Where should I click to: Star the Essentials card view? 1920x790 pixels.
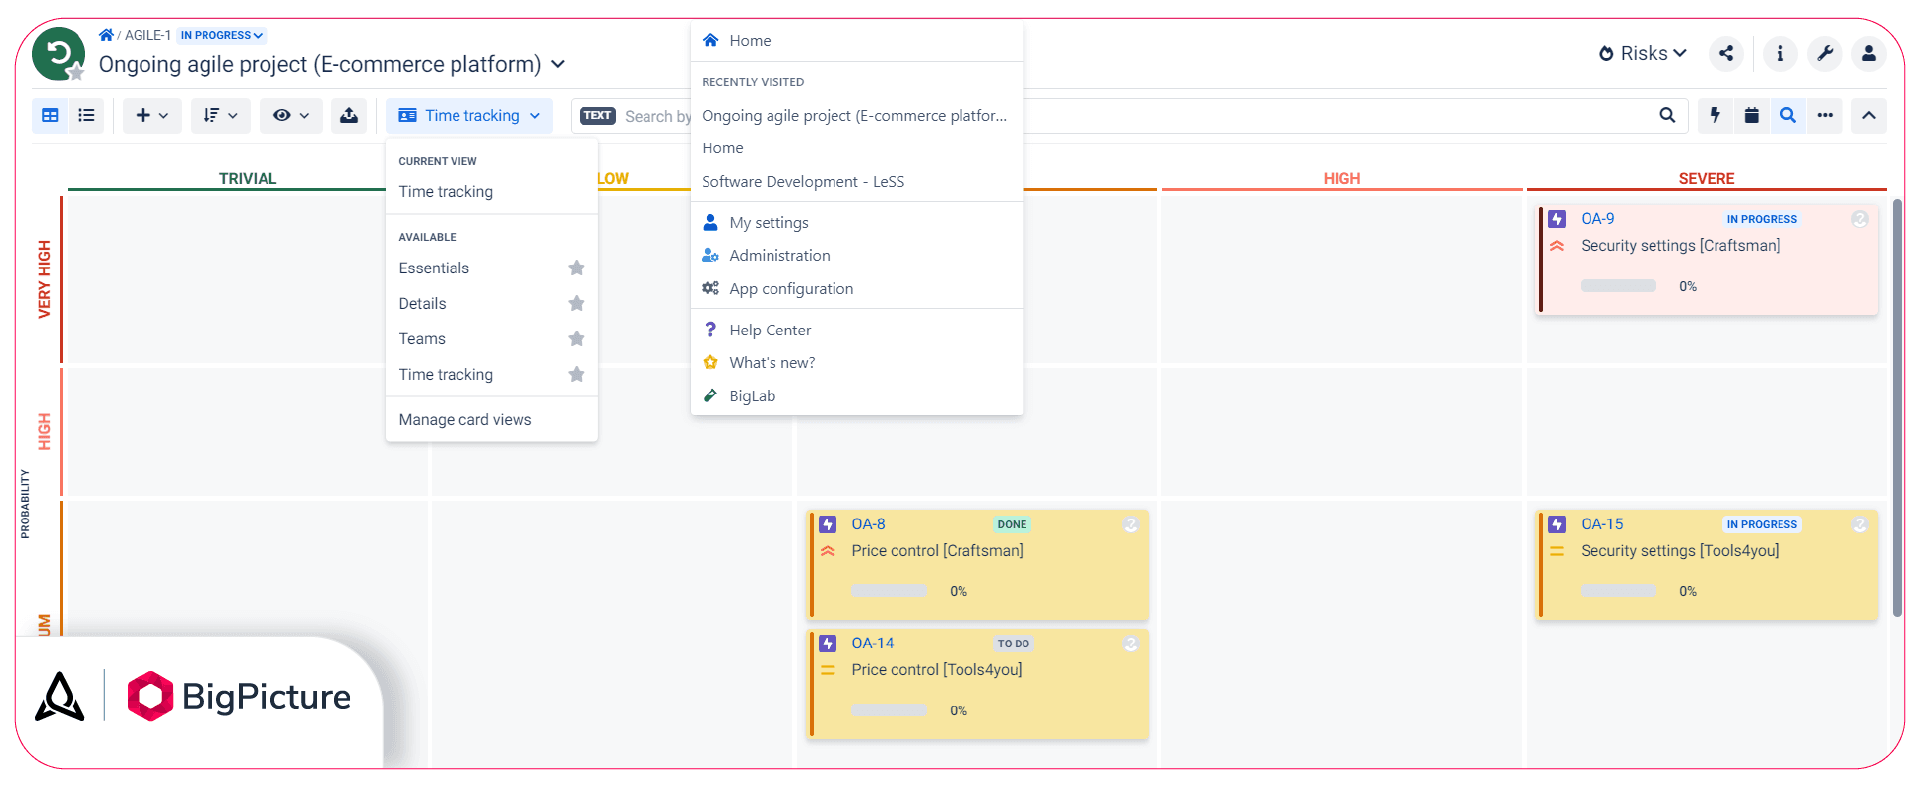coord(576,268)
